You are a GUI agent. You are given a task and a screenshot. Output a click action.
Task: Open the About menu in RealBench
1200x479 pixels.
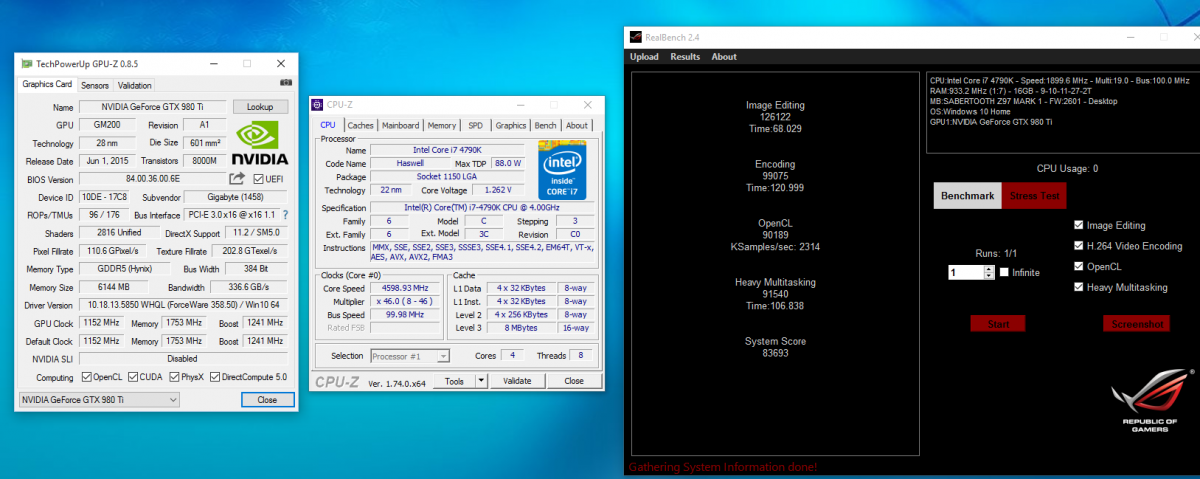tap(724, 57)
